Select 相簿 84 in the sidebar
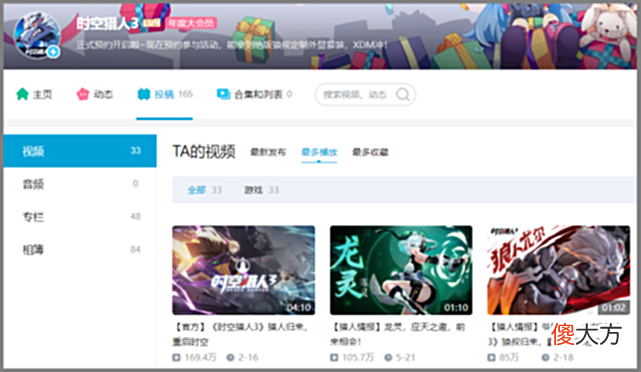Image resolution: width=641 pixels, height=372 pixels. click(x=80, y=249)
